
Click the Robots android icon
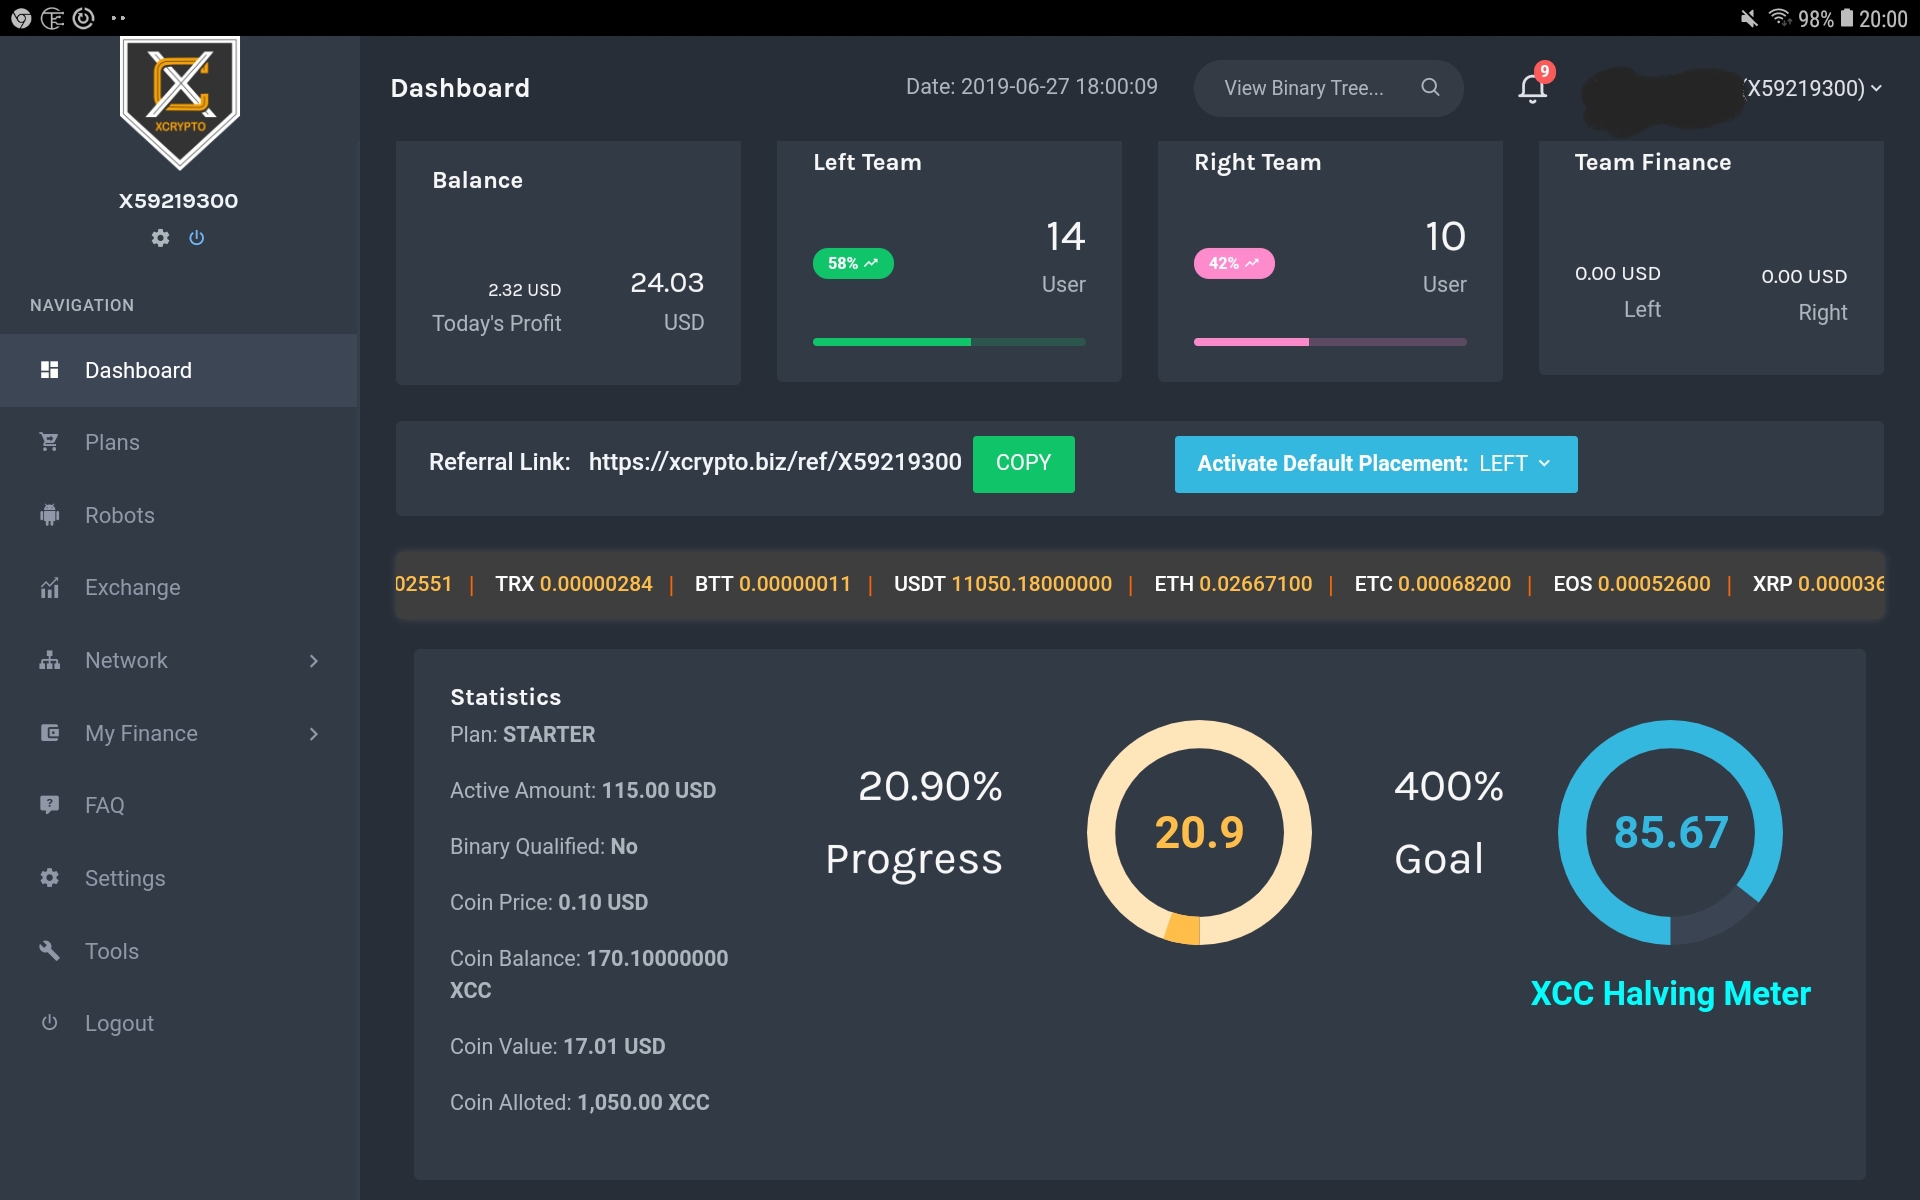pyautogui.click(x=49, y=515)
